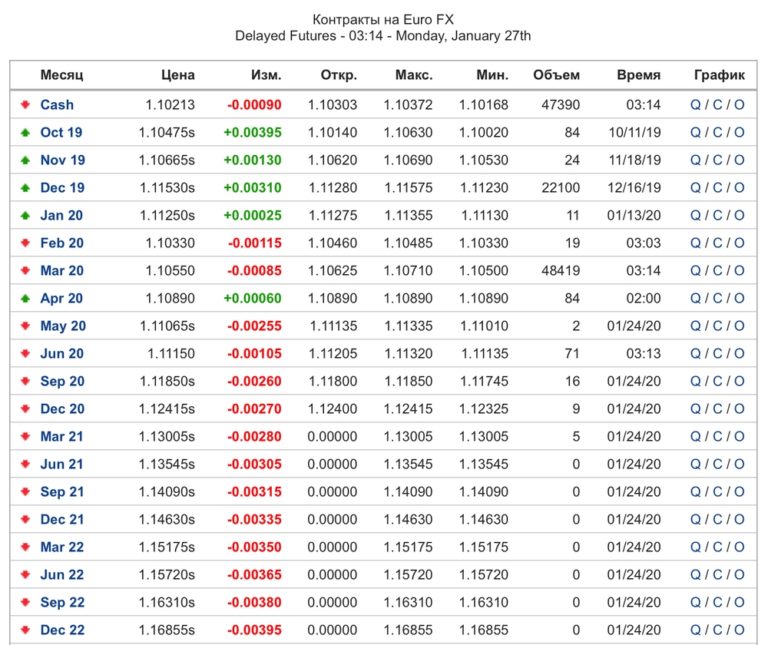Click the Макс. column header
Viewport: 768px width, 645px height.
[x=414, y=75]
